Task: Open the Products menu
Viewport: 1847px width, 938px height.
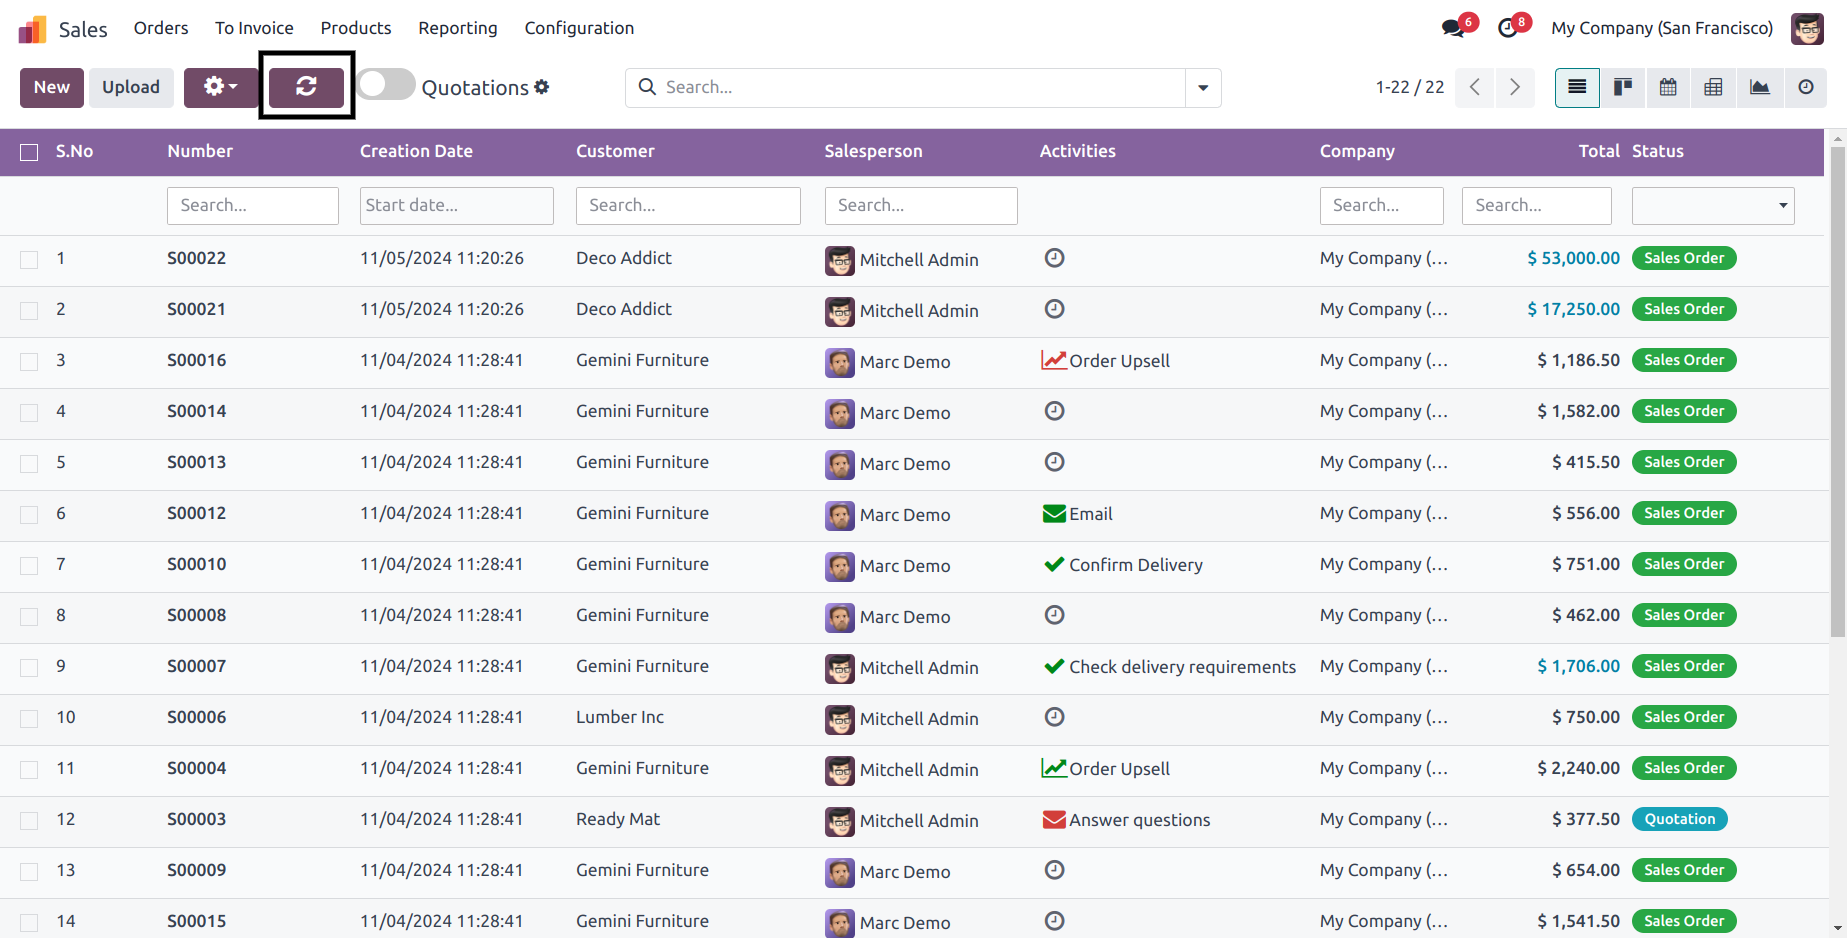Action: [x=356, y=28]
